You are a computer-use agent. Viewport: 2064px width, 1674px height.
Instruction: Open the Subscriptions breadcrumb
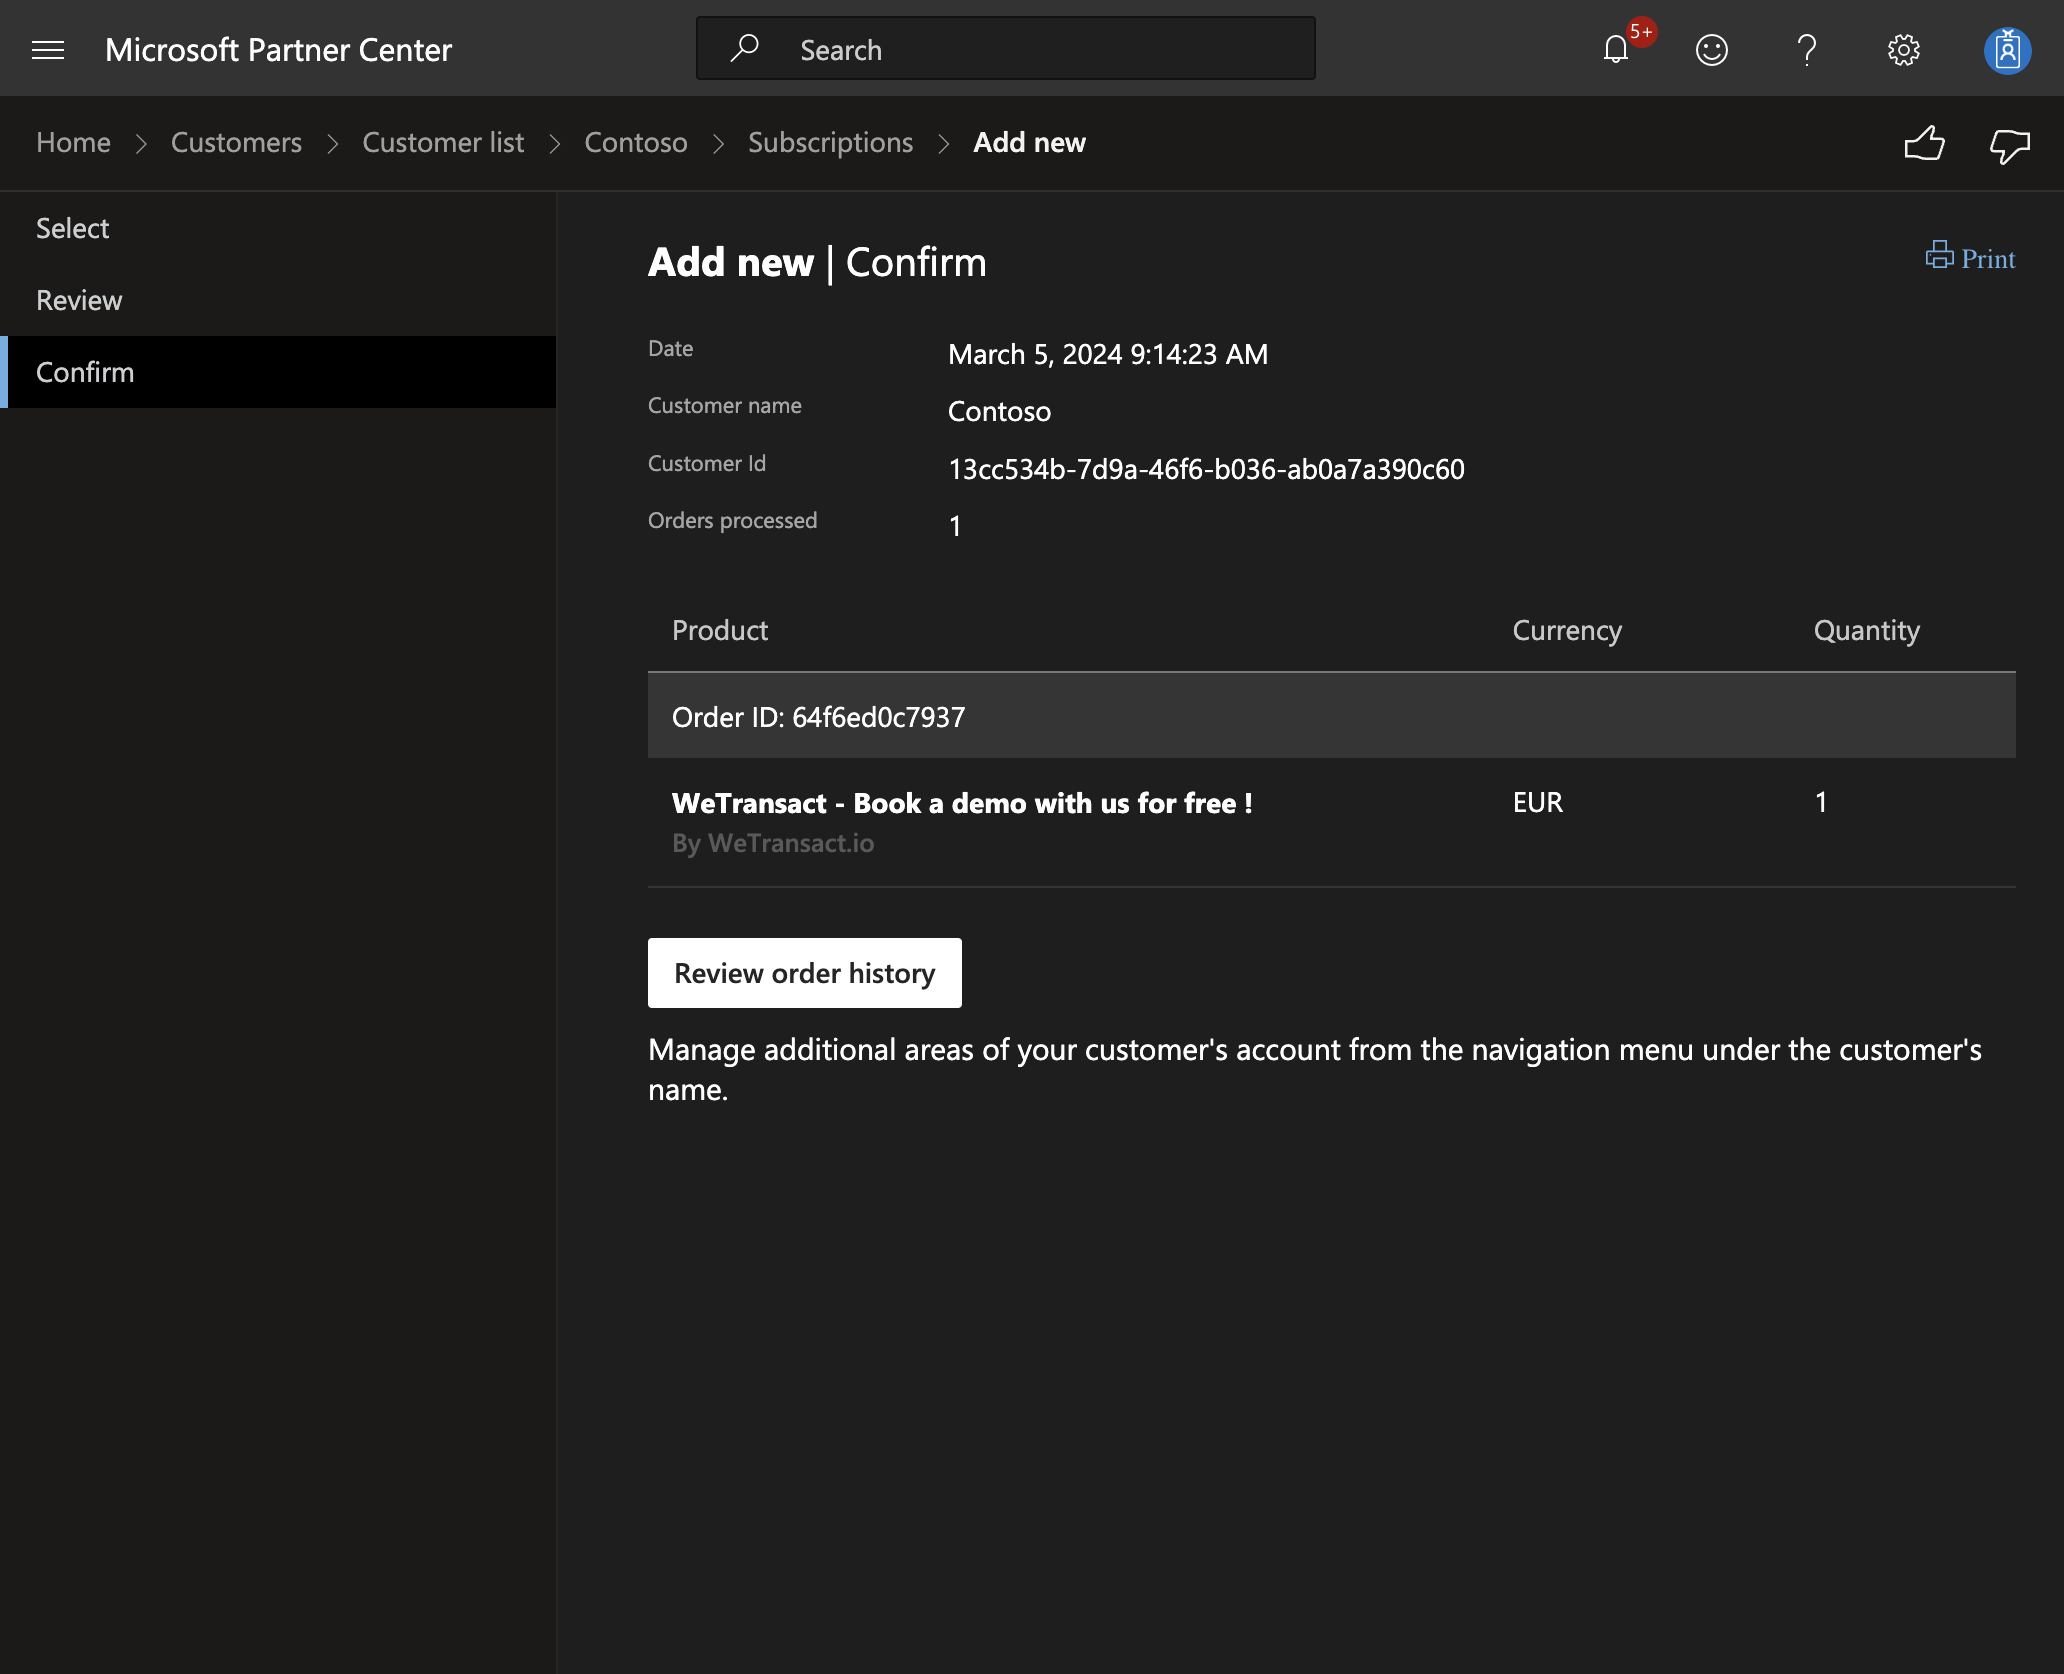830,143
